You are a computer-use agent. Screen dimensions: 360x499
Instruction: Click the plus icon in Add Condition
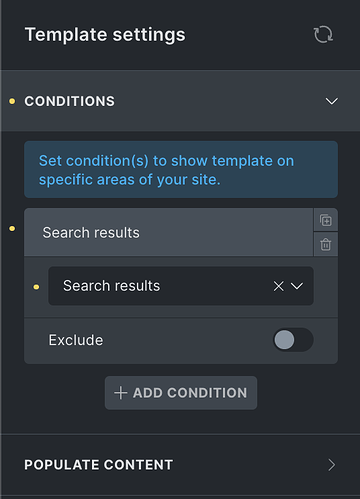coord(120,393)
